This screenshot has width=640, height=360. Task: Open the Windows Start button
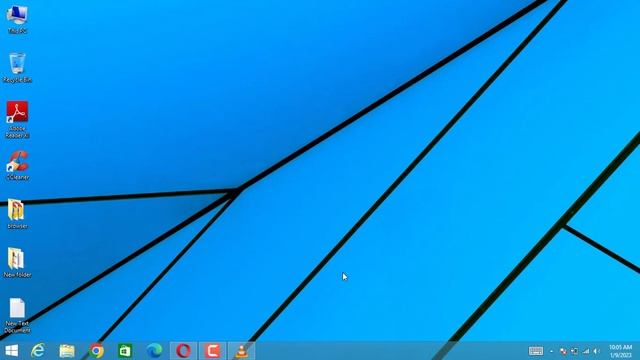11,351
